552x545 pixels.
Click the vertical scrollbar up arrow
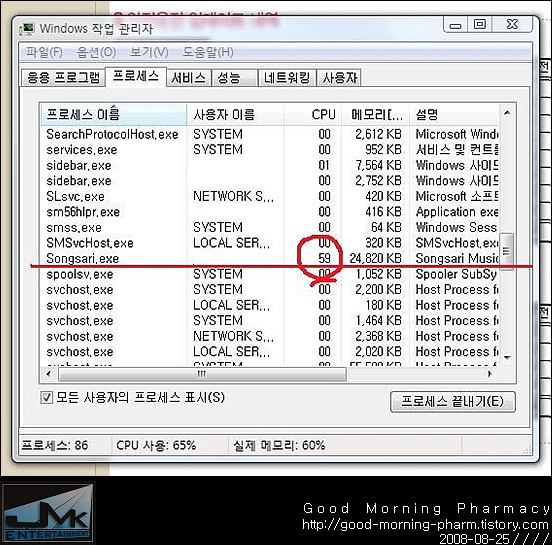[x=507, y=113]
